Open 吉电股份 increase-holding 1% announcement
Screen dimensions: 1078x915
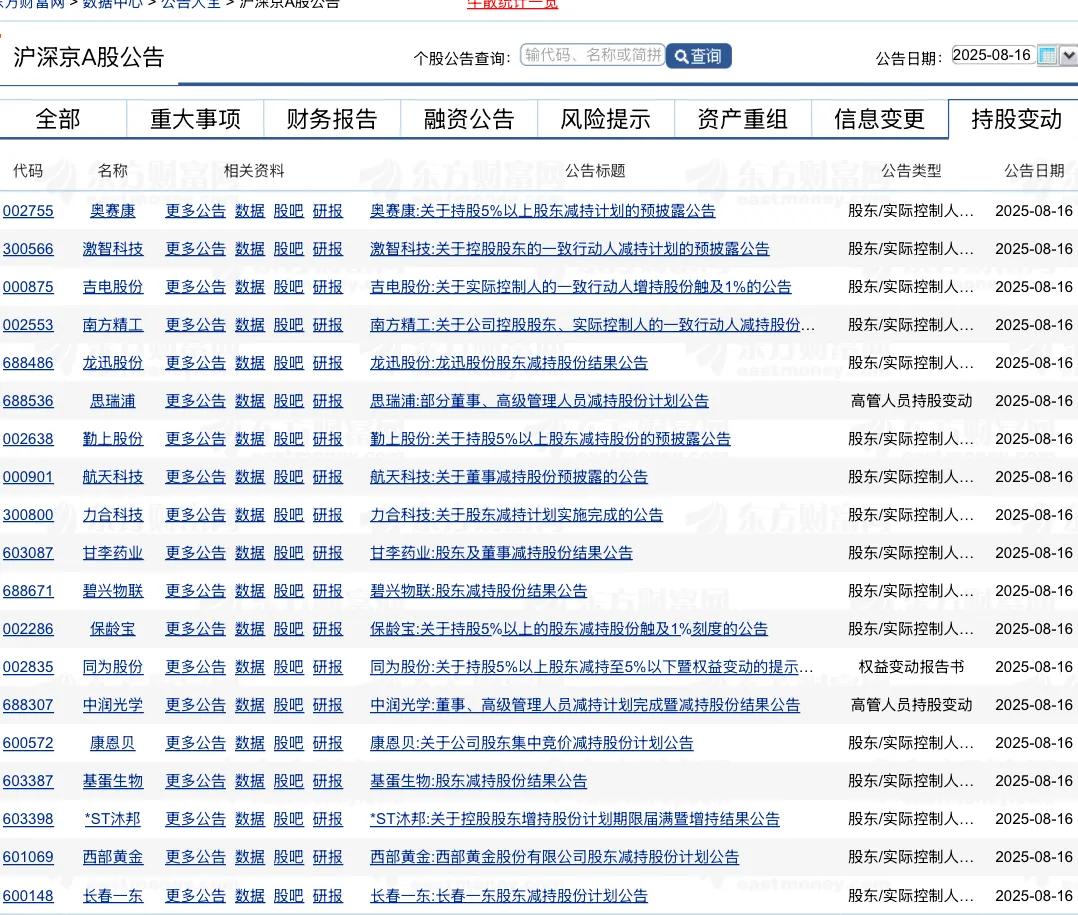580,287
